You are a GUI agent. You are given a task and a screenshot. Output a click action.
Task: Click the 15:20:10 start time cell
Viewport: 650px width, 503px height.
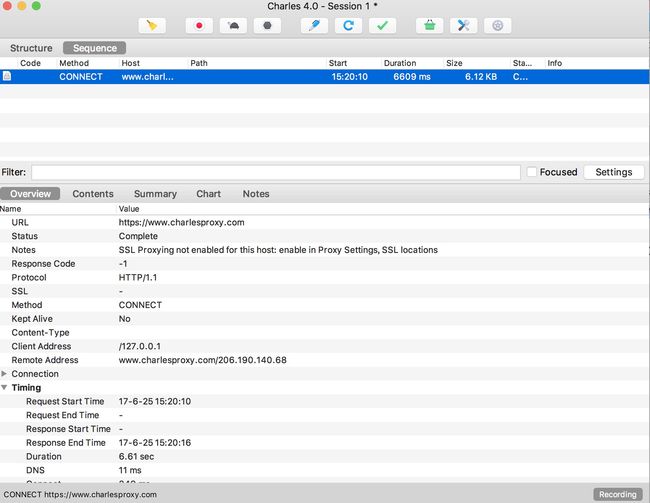point(349,77)
